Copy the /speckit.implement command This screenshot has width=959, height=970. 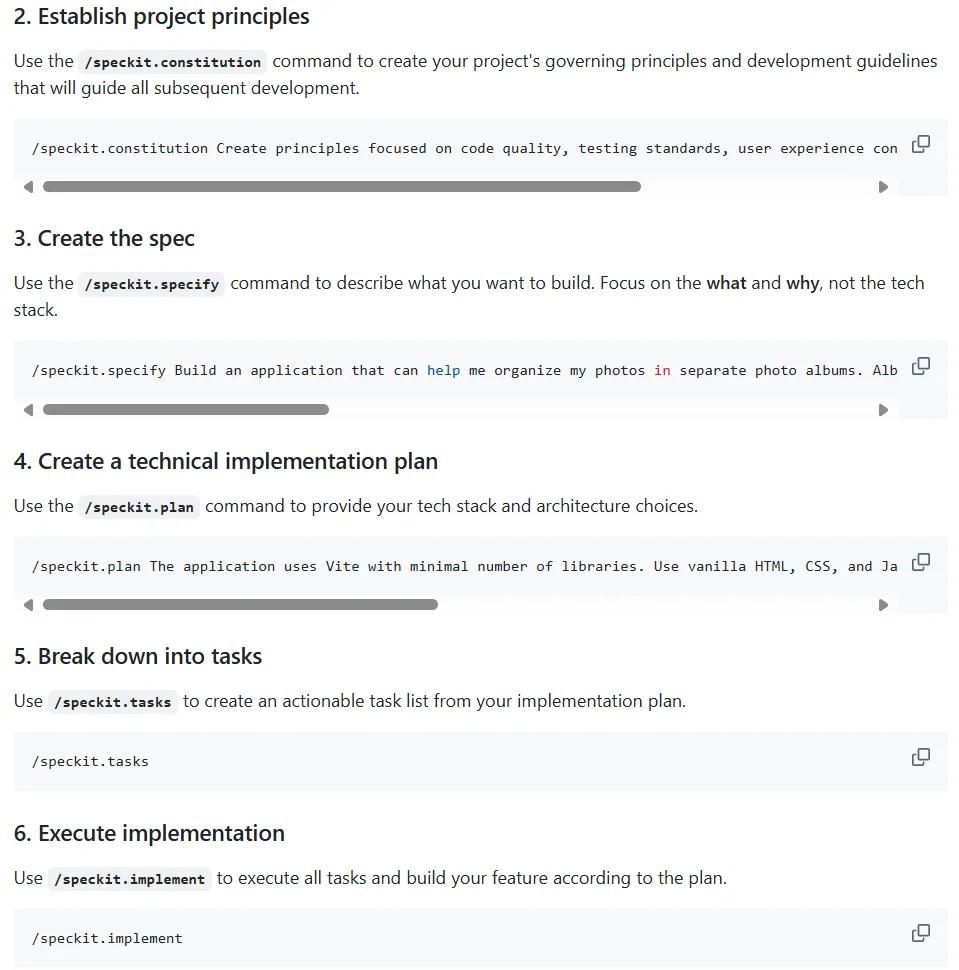920,934
